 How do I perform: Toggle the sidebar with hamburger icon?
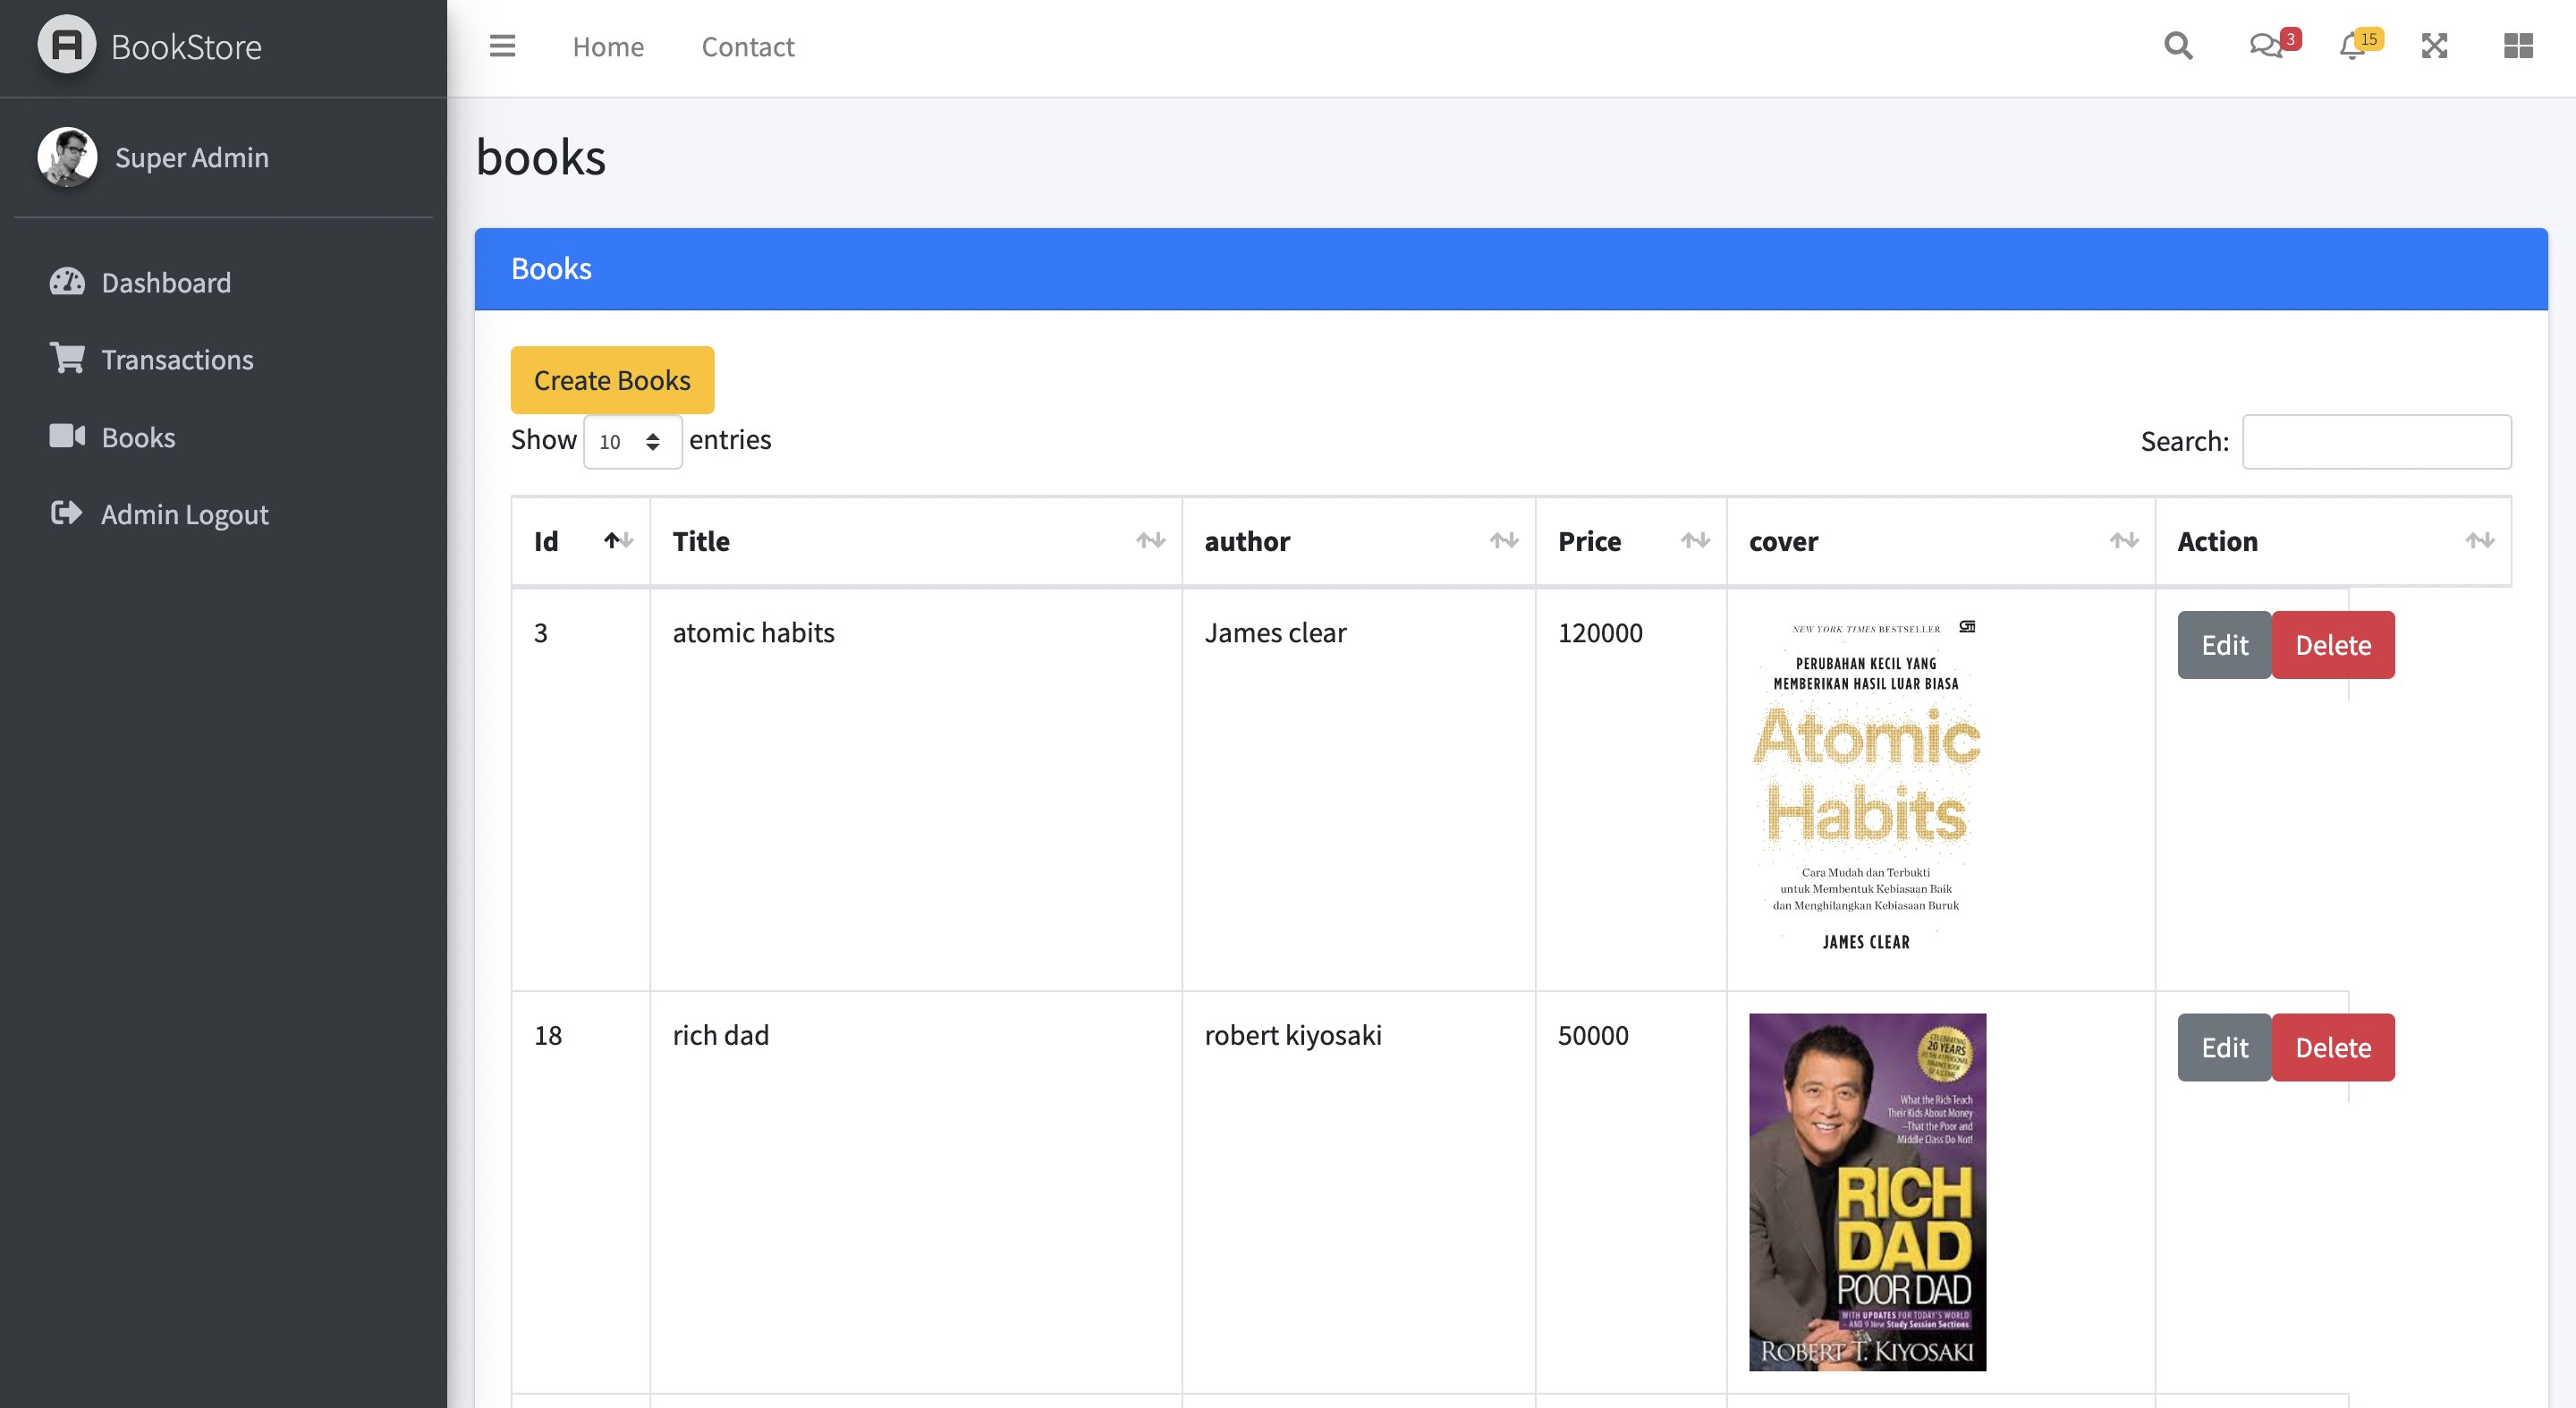point(502,46)
